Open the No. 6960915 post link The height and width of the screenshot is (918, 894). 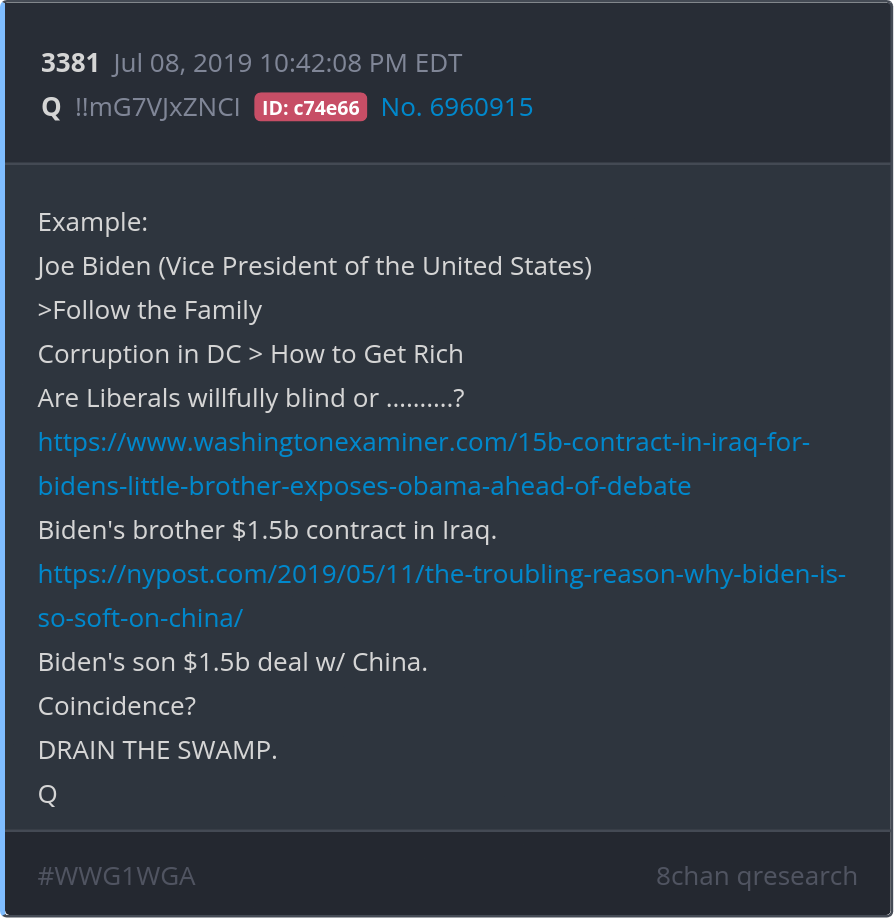[x=457, y=108]
